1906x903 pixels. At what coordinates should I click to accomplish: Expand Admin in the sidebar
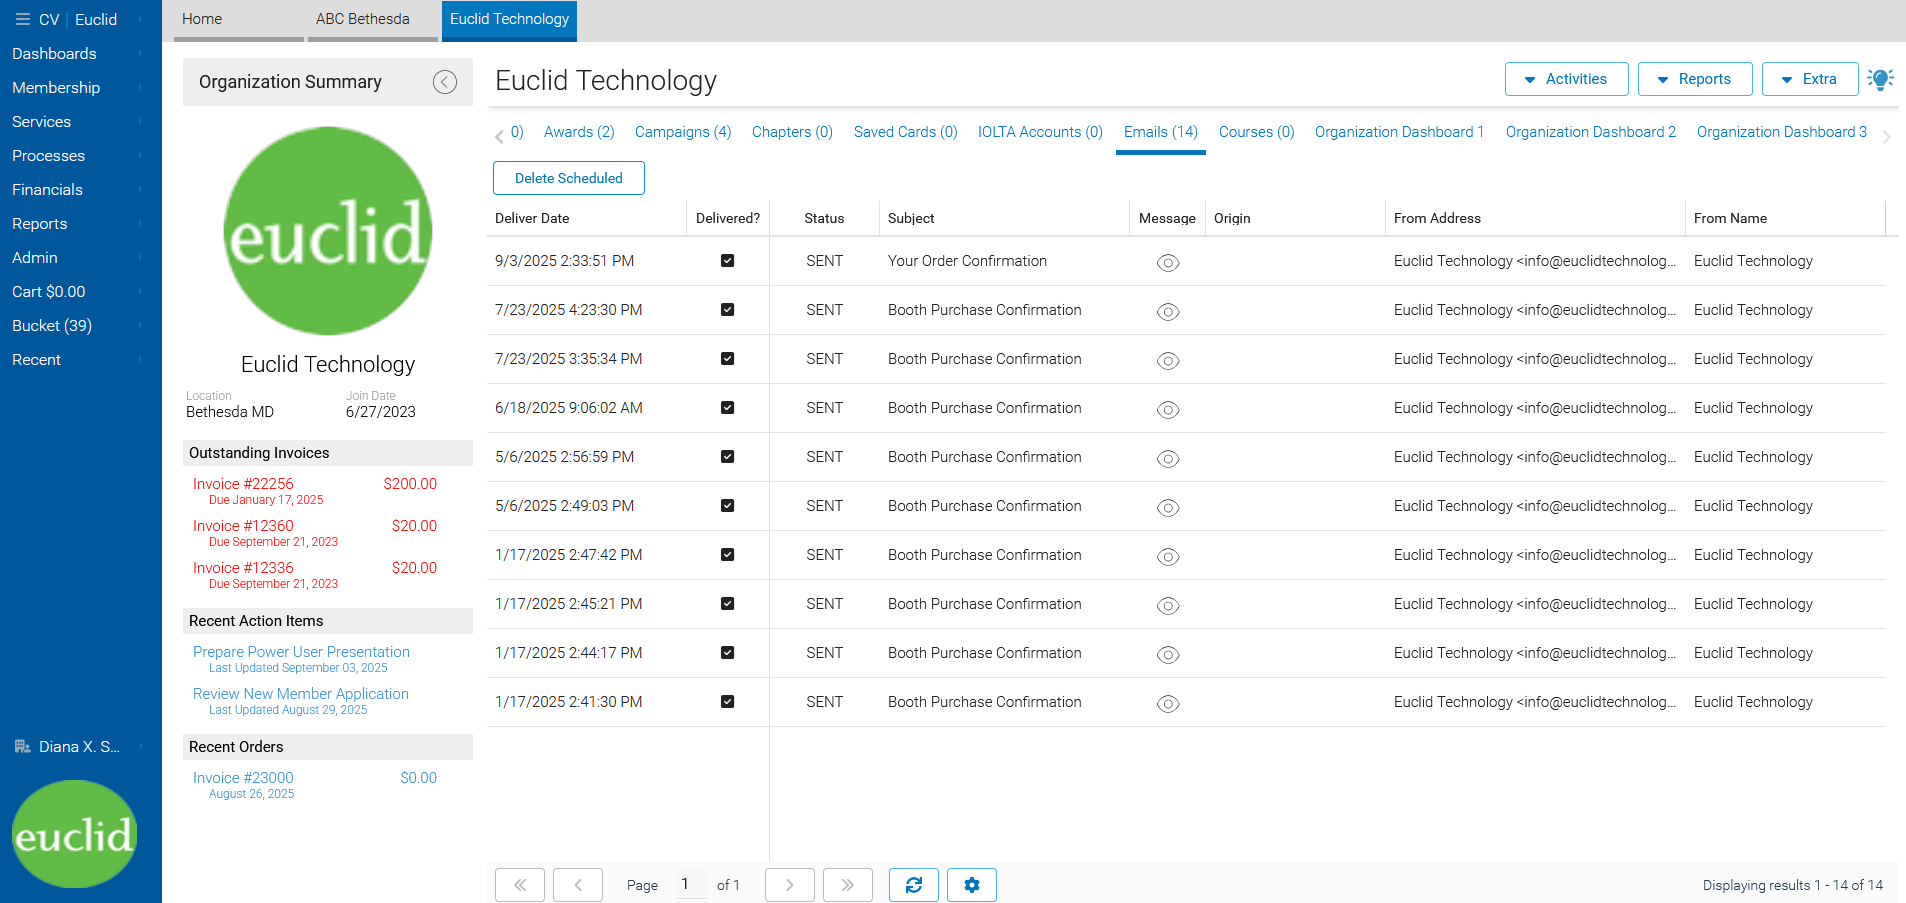click(x=80, y=258)
